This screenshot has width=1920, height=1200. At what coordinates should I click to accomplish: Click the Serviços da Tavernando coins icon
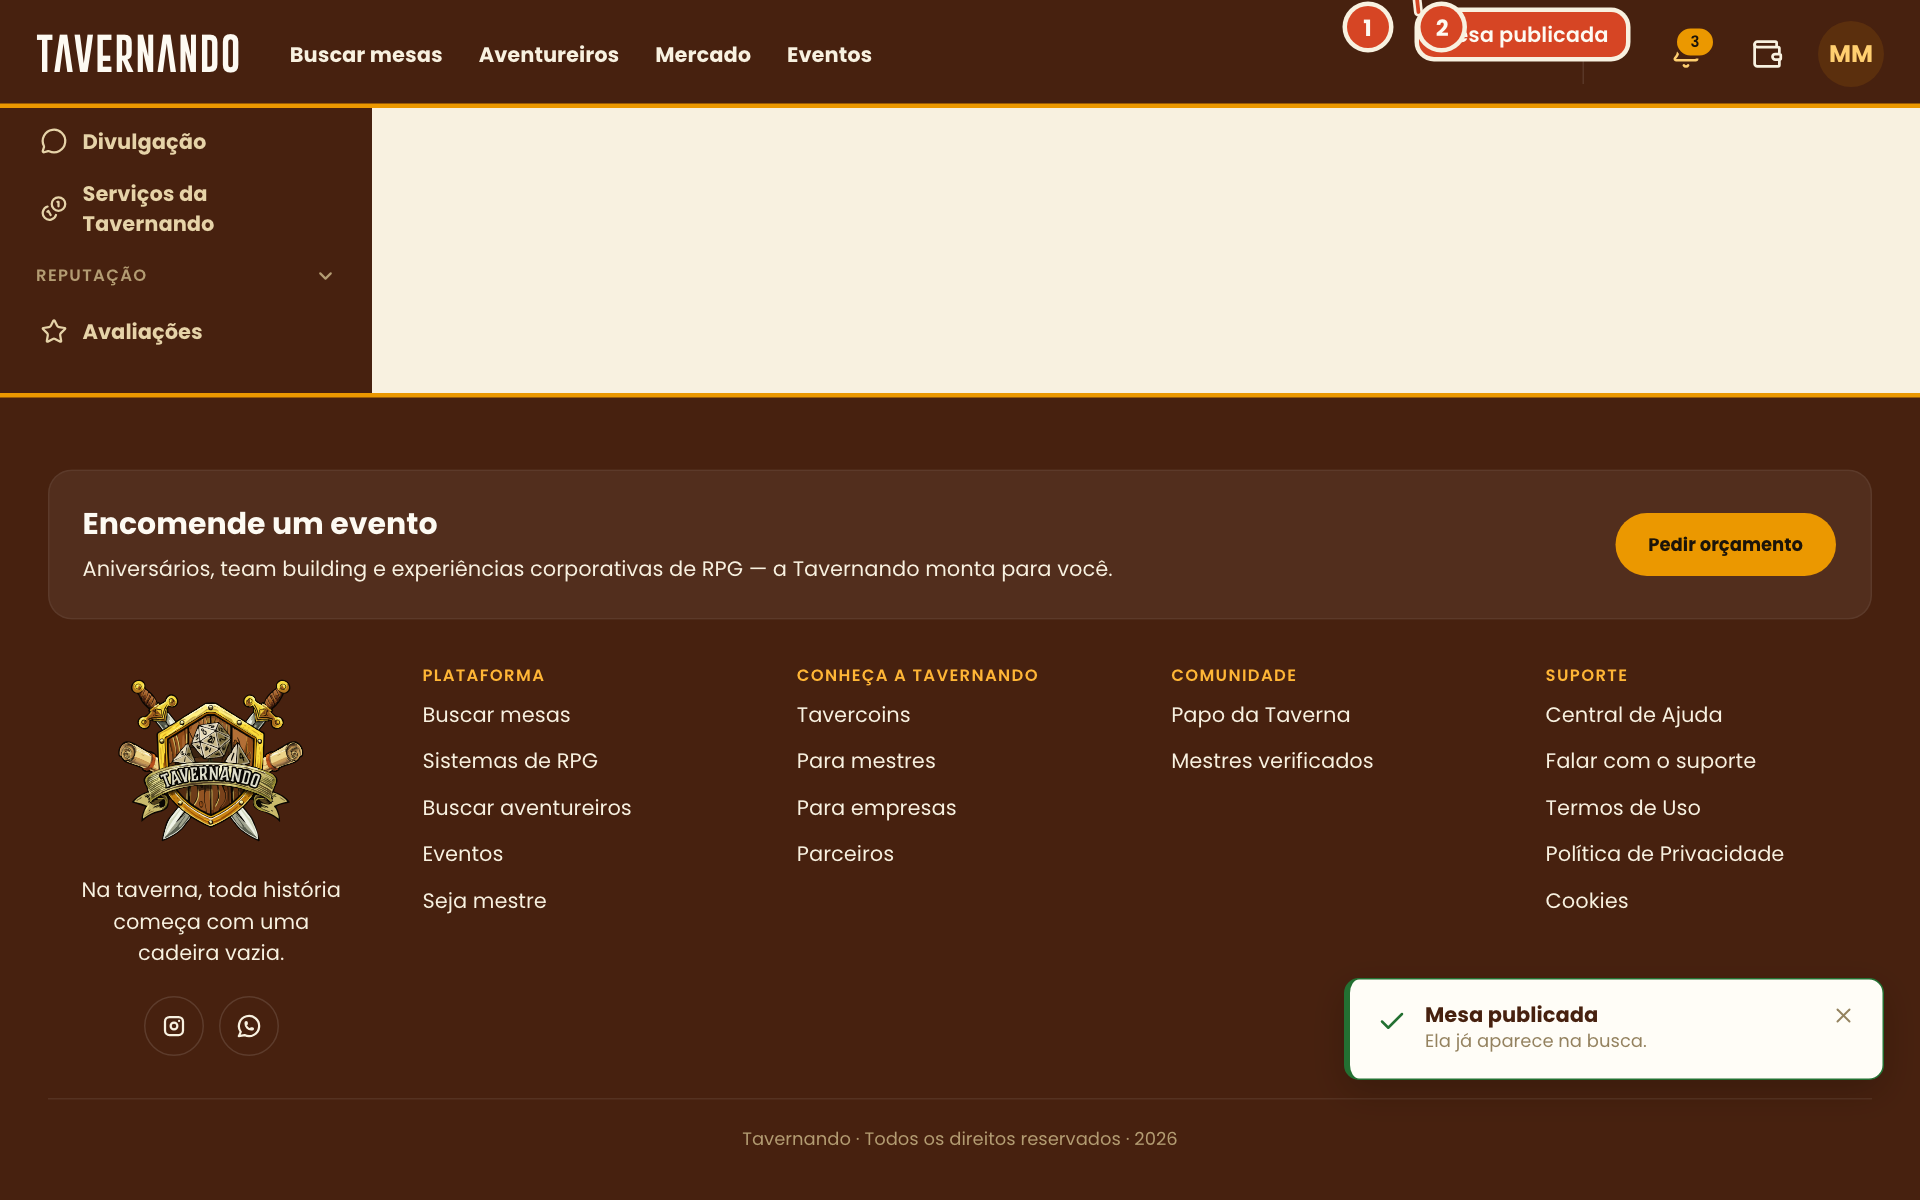tap(54, 208)
